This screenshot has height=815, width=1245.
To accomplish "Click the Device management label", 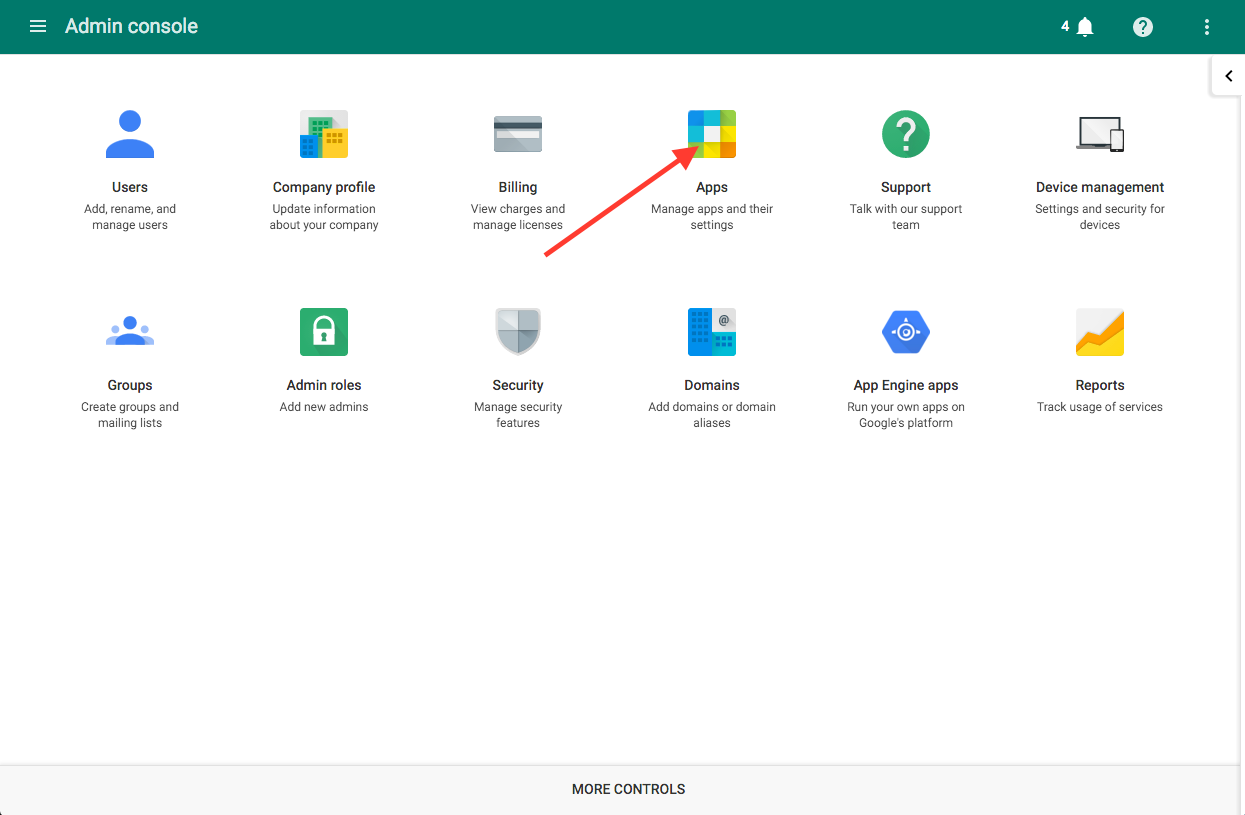I will coord(1100,187).
